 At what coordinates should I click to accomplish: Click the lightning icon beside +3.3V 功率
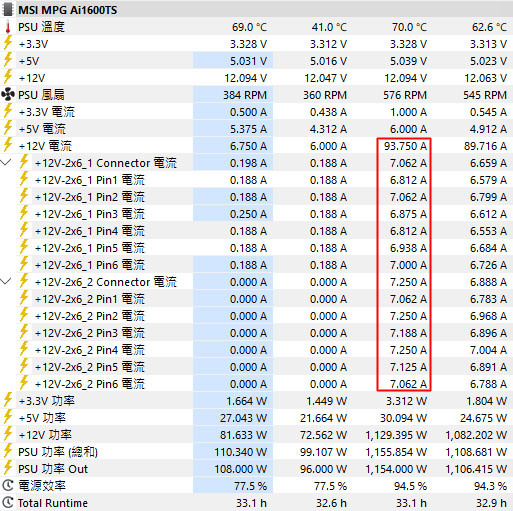8,400
